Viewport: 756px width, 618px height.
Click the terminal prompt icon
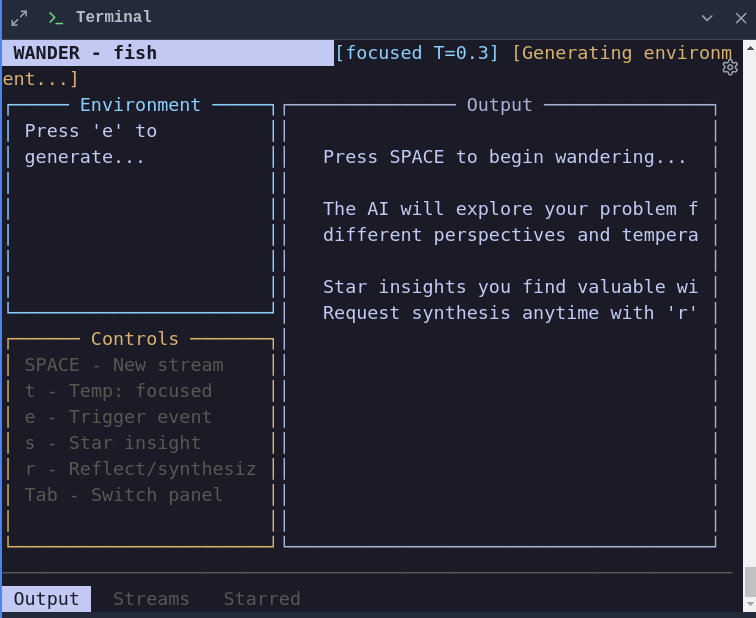pos(55,18)
